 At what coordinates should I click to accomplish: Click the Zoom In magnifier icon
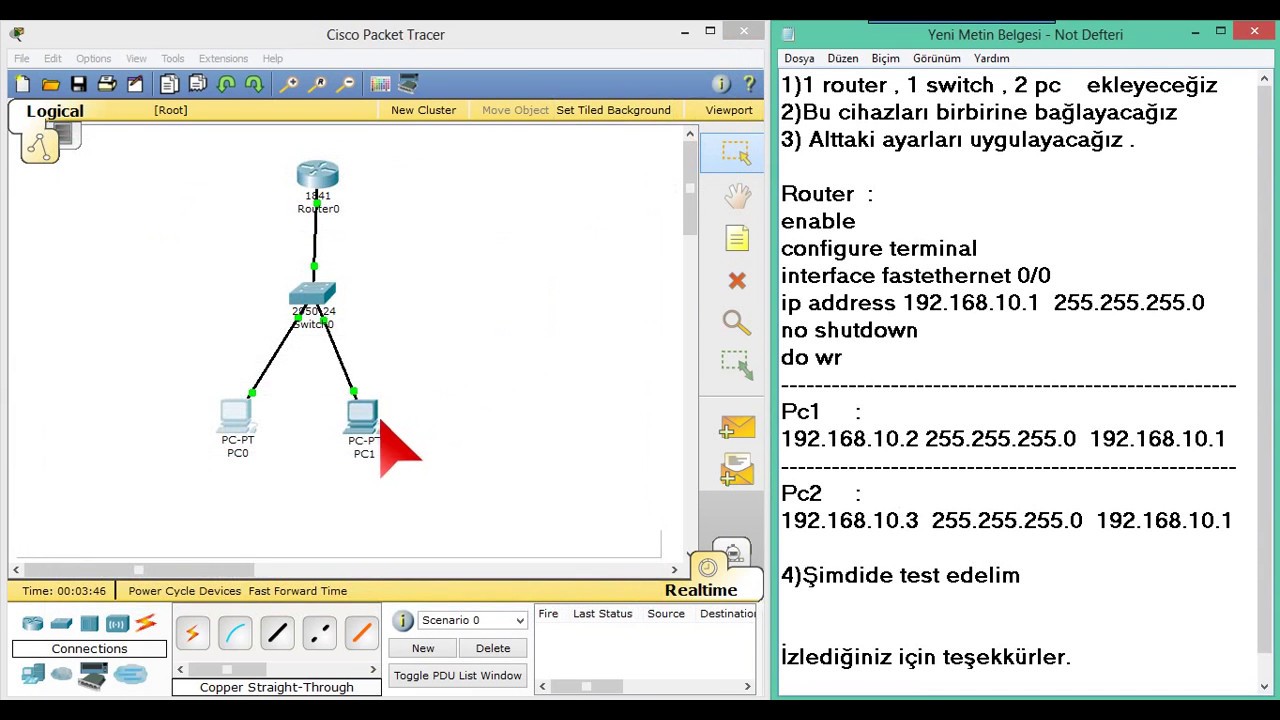point(289,84)
